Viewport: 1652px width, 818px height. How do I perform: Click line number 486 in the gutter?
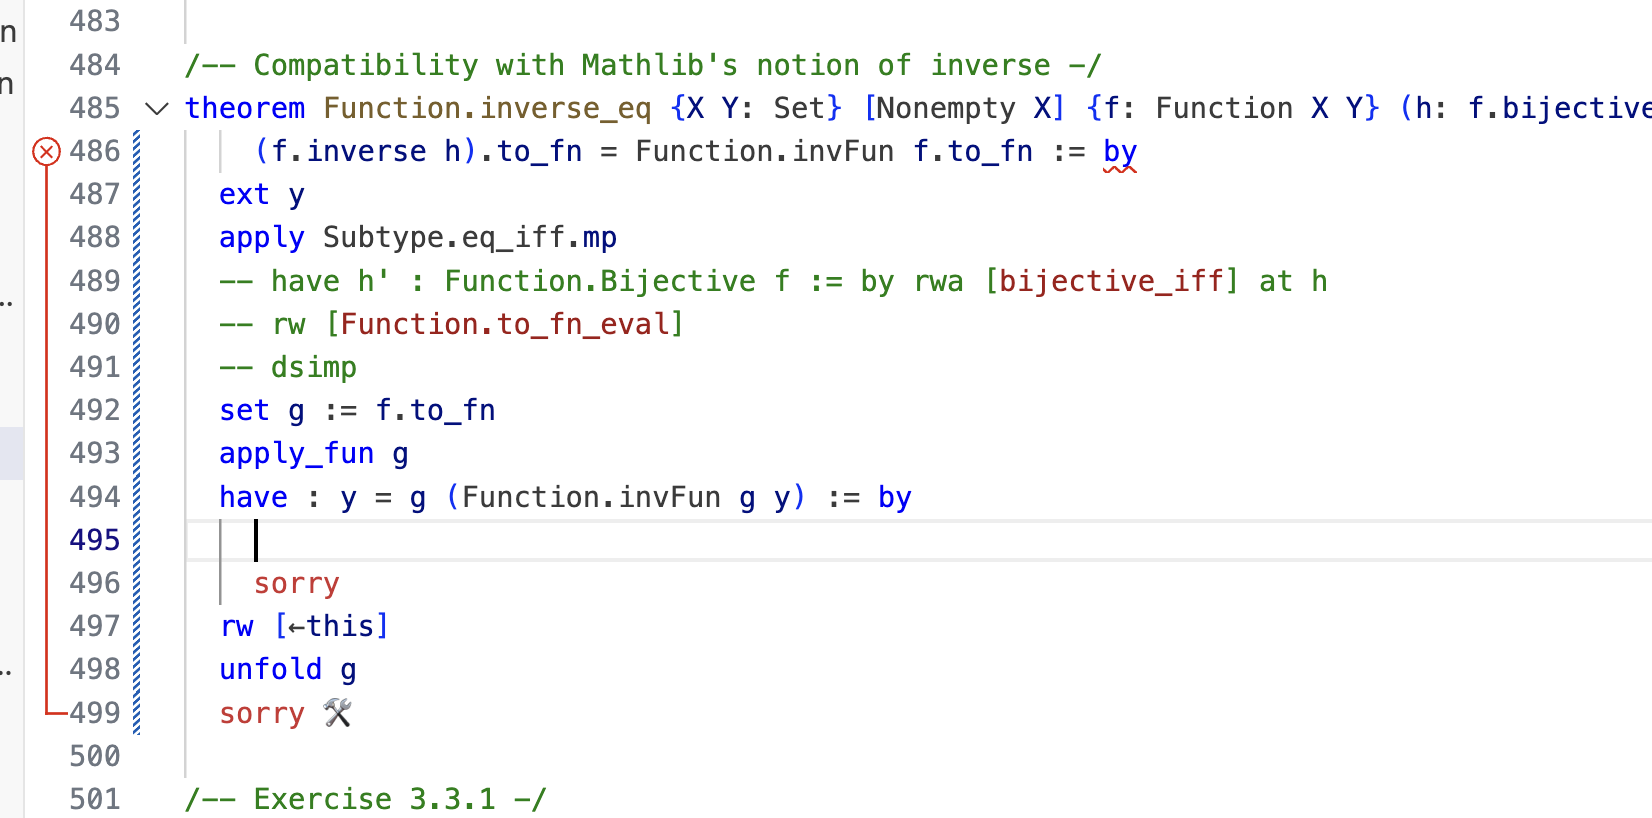pos(95,152)
